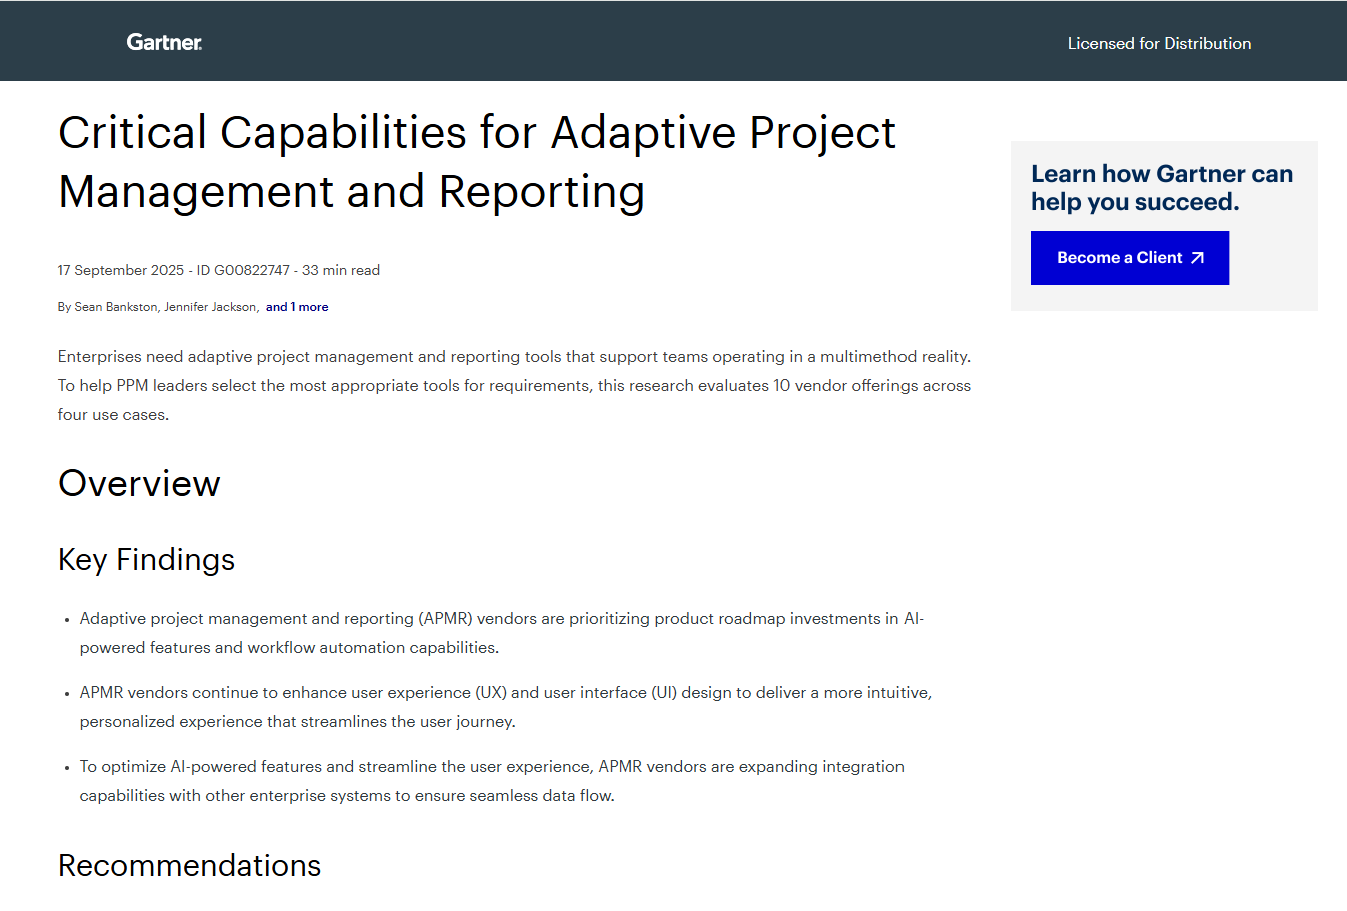Click the Gartner logo in the header

pos(163,42)
